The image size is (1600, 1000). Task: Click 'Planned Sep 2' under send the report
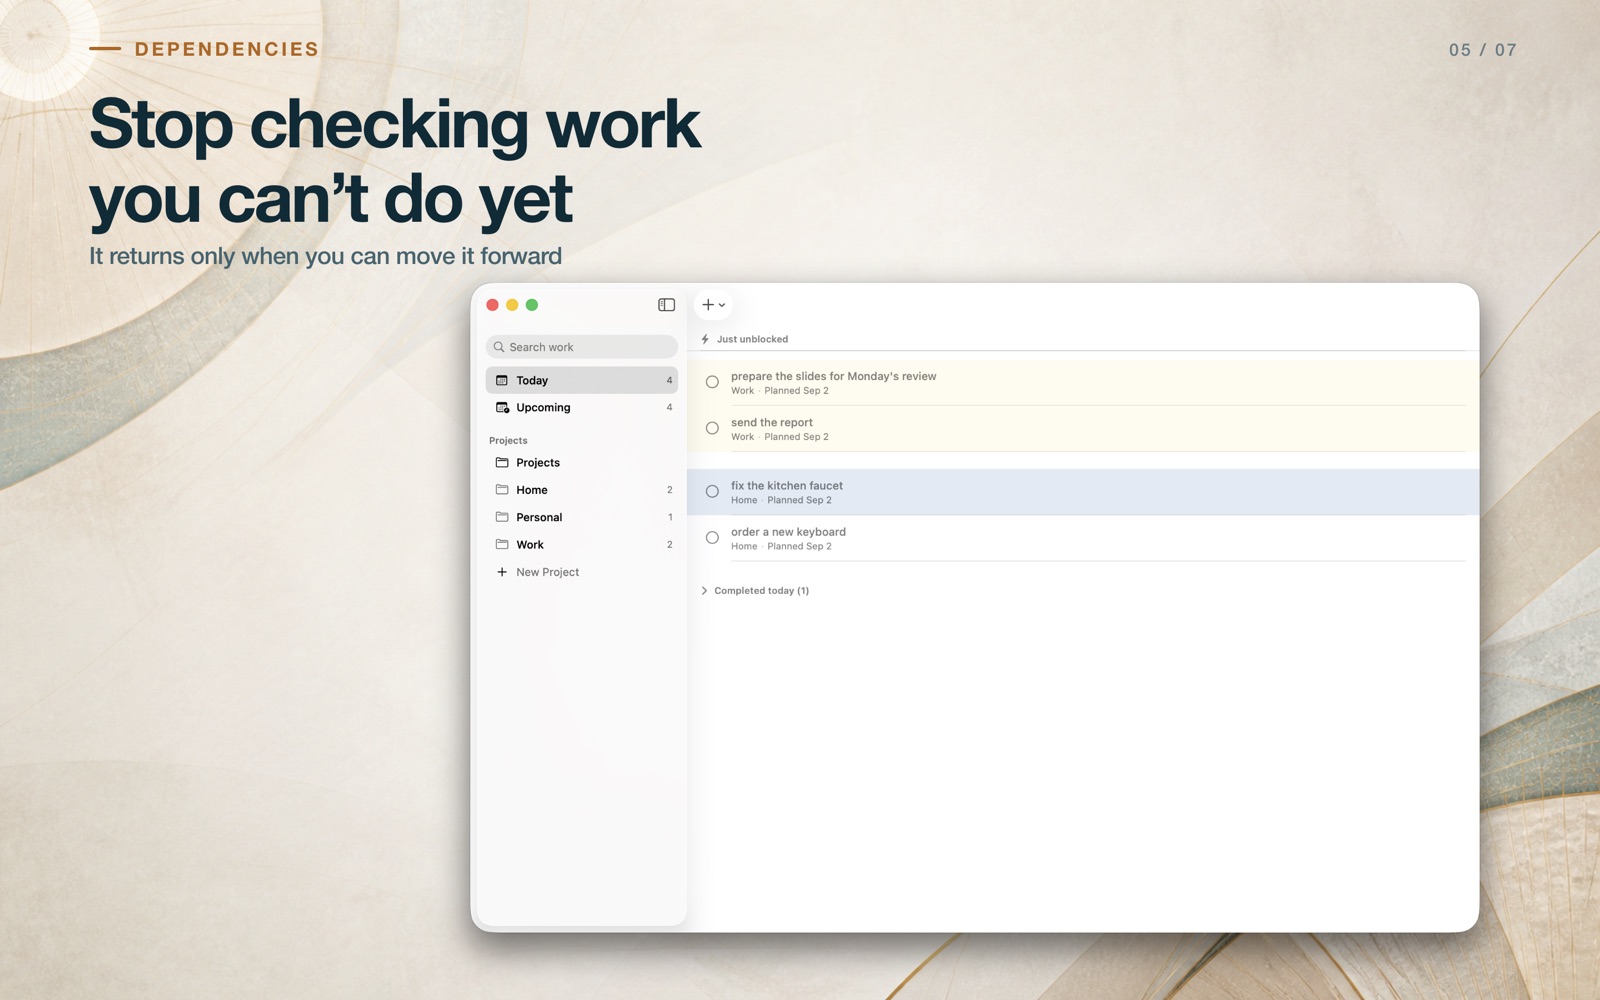click(x=796, y=437)
